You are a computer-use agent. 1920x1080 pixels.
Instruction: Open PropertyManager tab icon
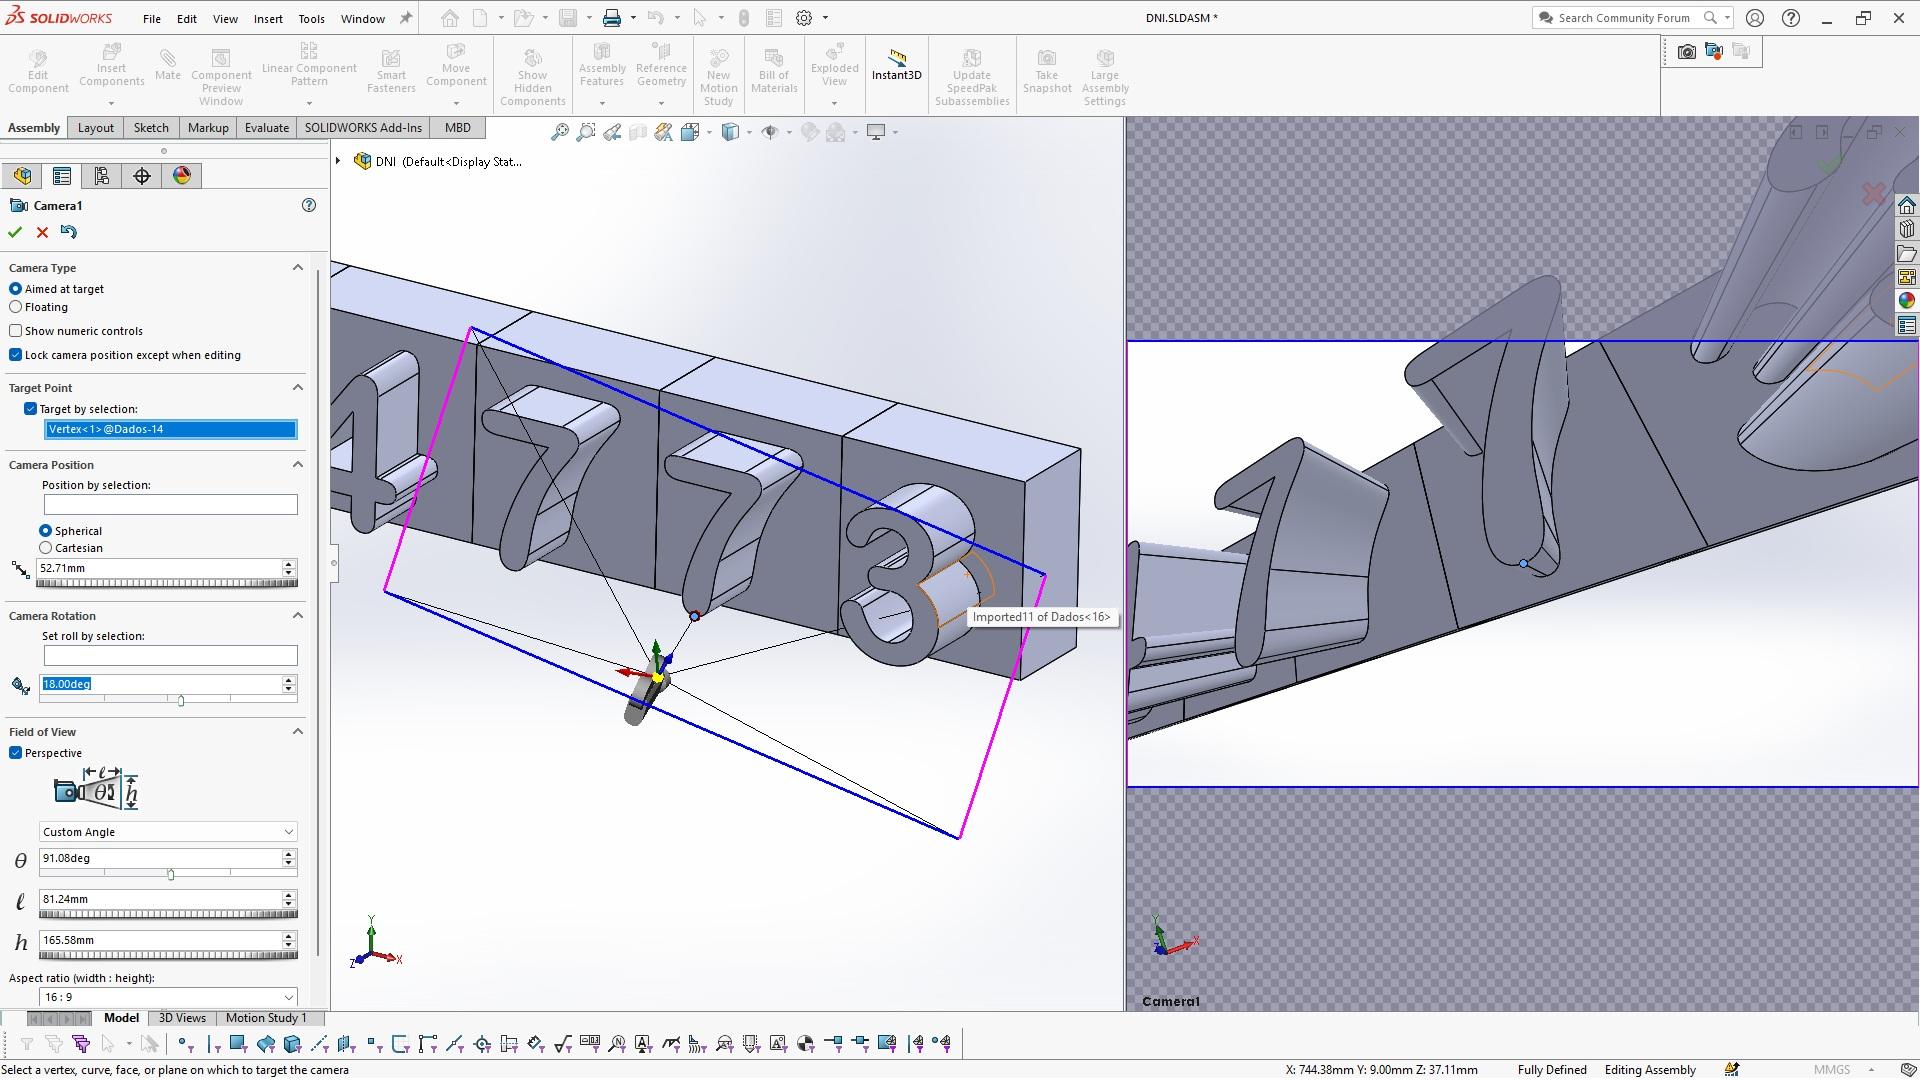coord(62,176)
